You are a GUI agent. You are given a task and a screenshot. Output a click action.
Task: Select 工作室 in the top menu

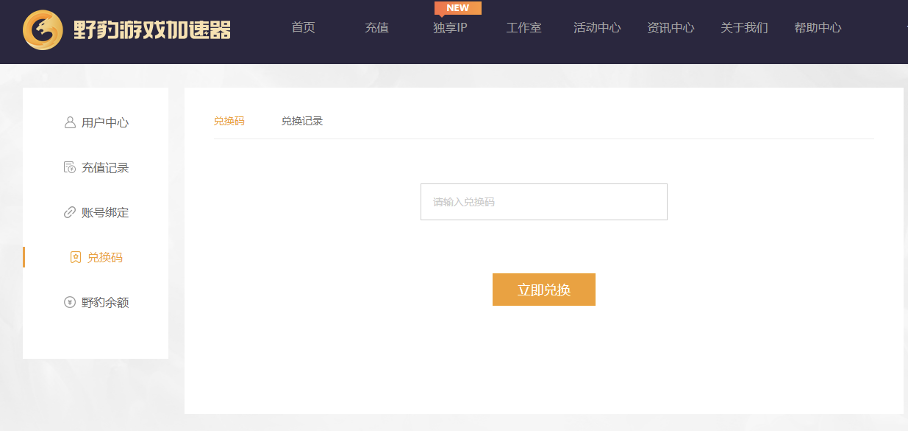523,27
